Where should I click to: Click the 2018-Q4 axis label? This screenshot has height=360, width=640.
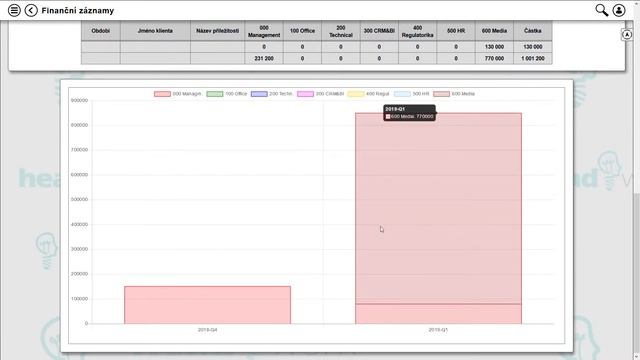click(x=207, y=330)
